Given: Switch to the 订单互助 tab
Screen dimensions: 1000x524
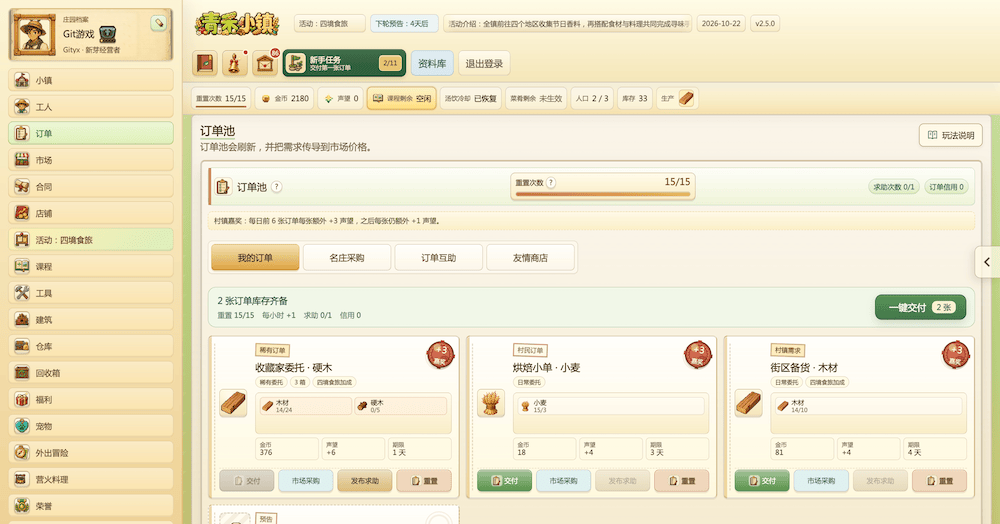Looking at the screenshot, I should 439,258.
